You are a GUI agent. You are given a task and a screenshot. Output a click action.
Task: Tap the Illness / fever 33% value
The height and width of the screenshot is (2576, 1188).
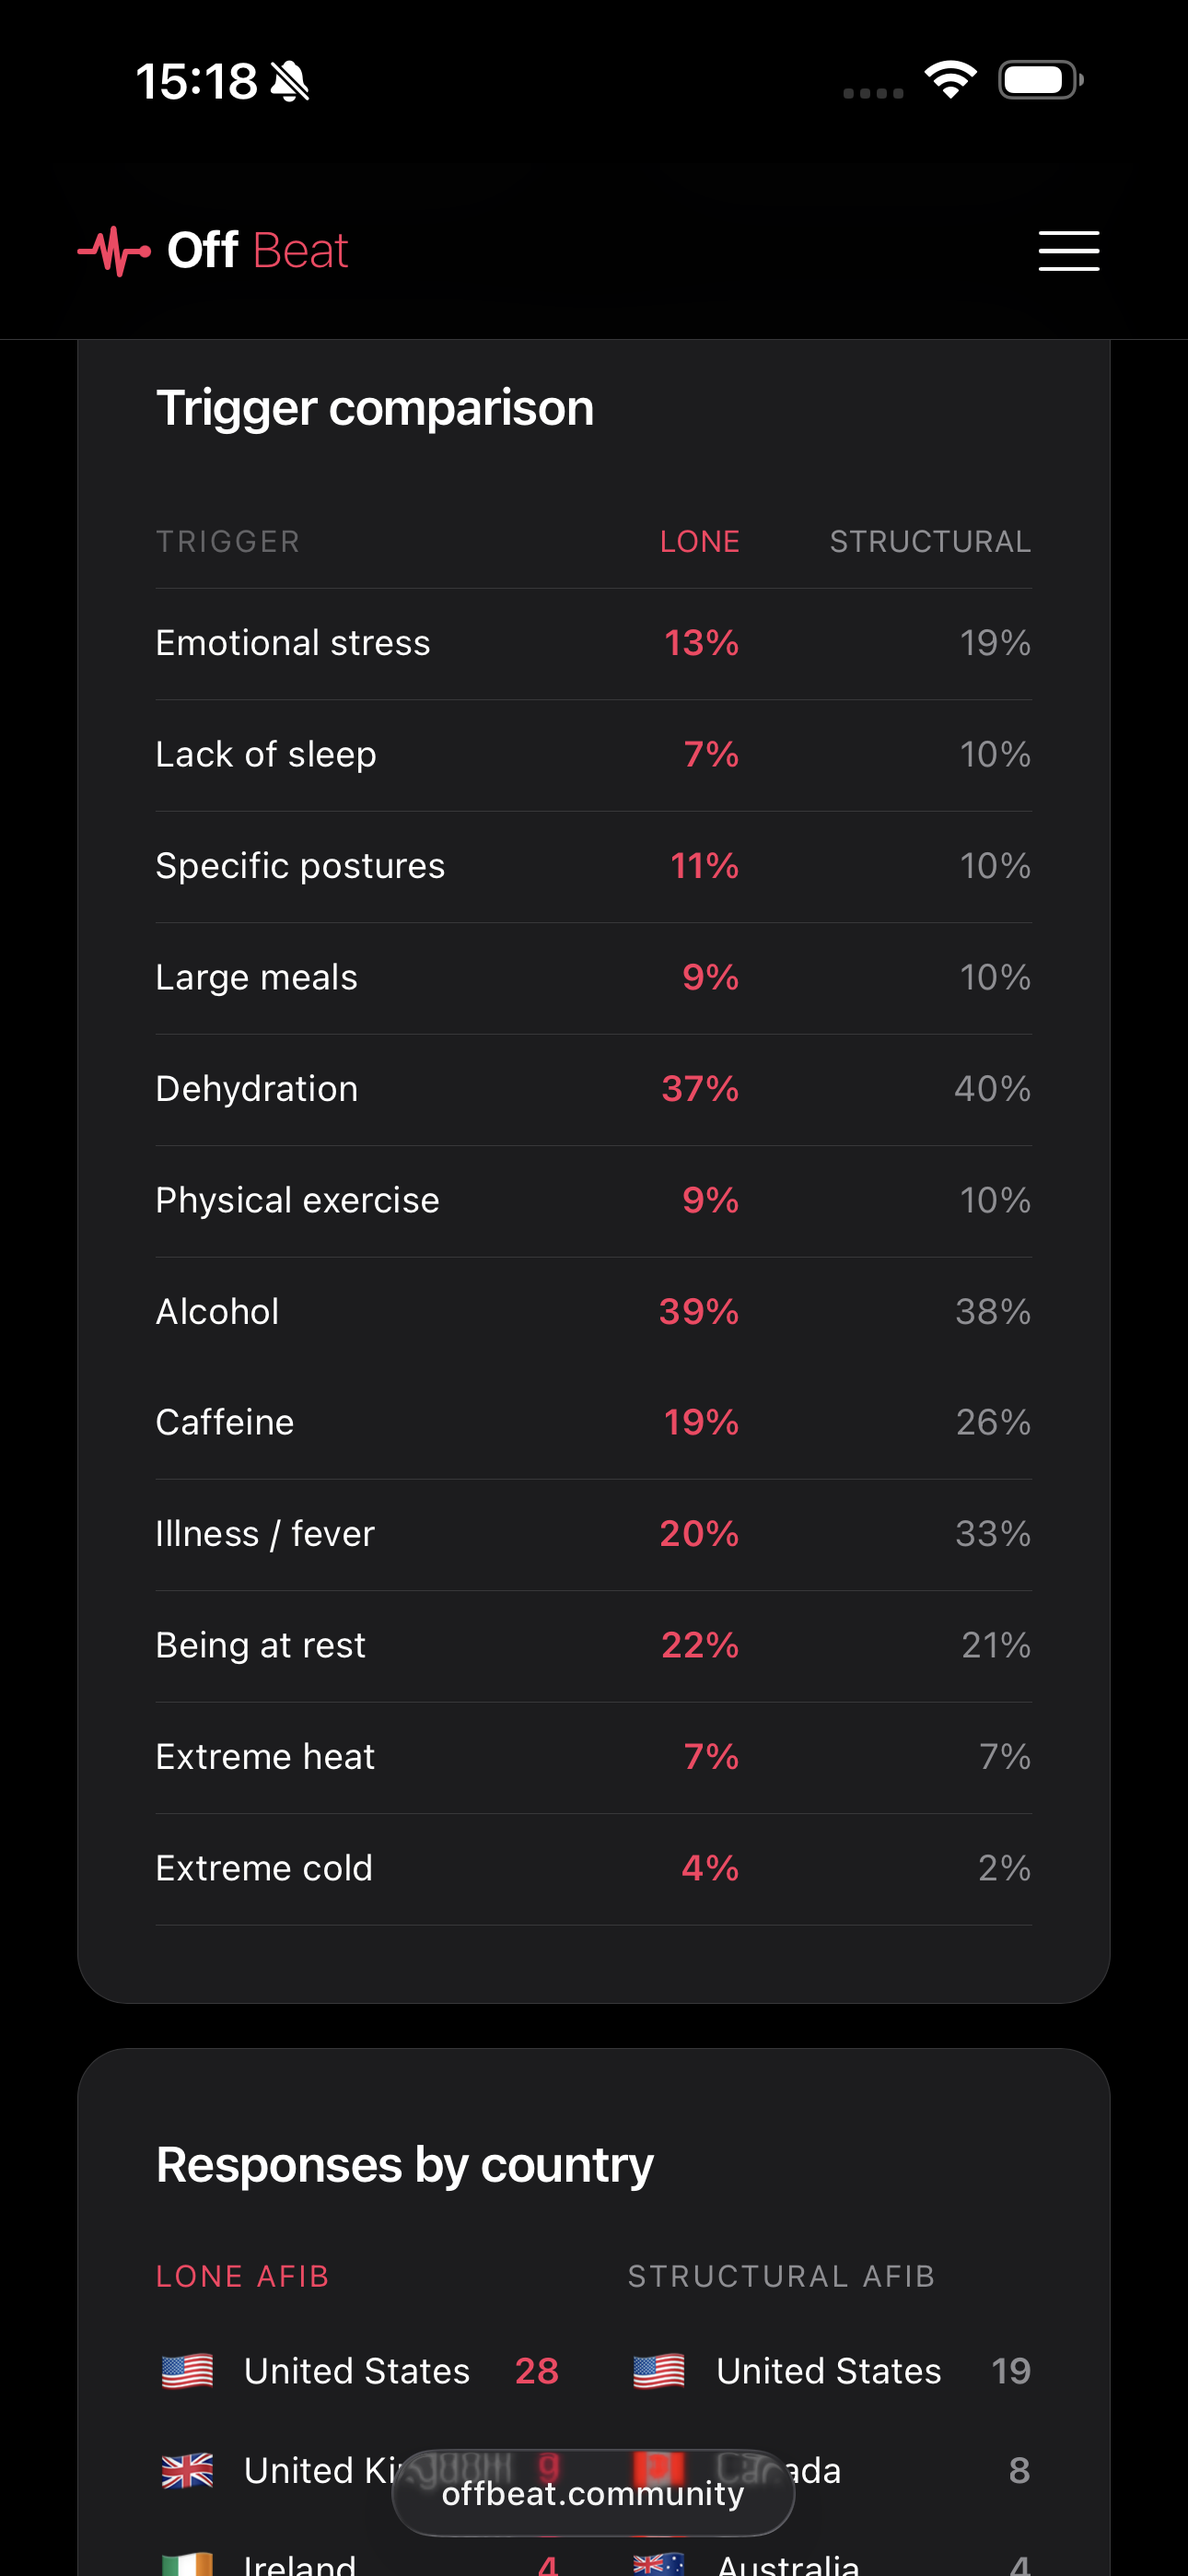coord(993,1533)
